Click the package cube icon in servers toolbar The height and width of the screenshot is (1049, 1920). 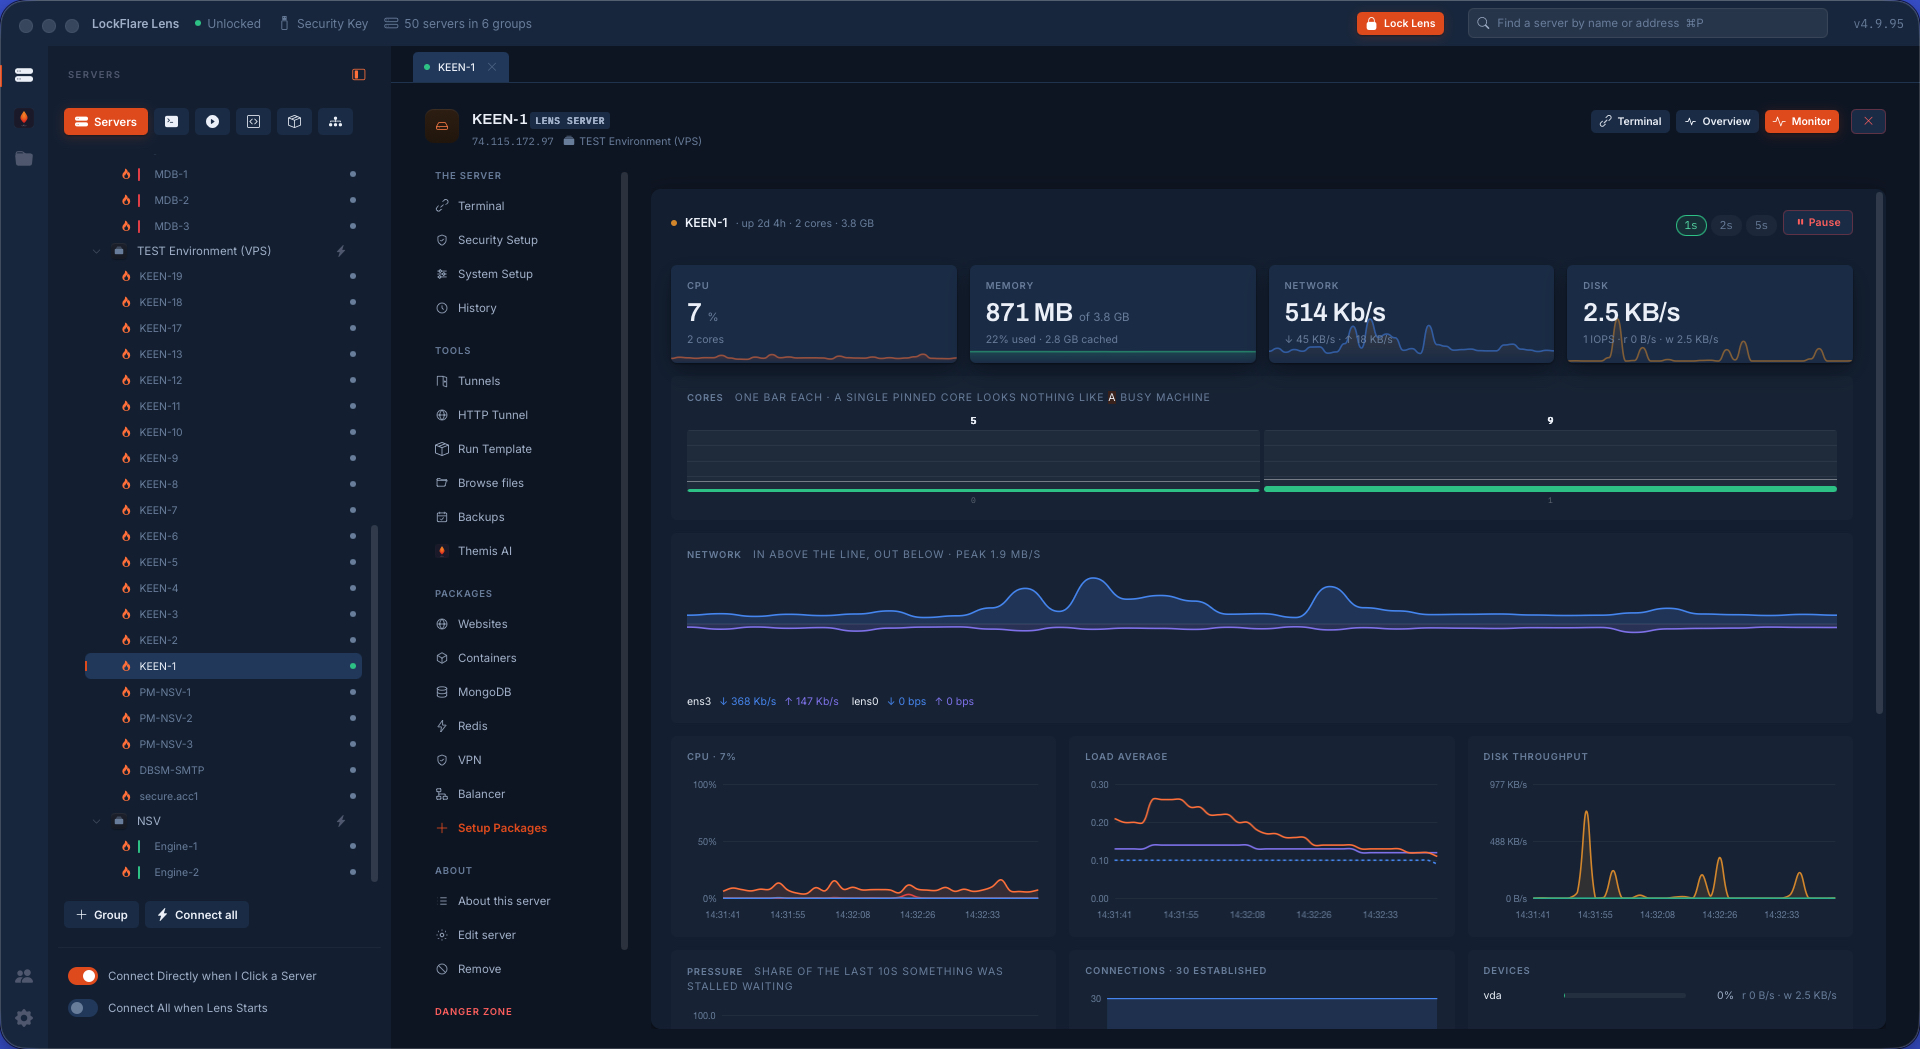(x=295, y=121)
